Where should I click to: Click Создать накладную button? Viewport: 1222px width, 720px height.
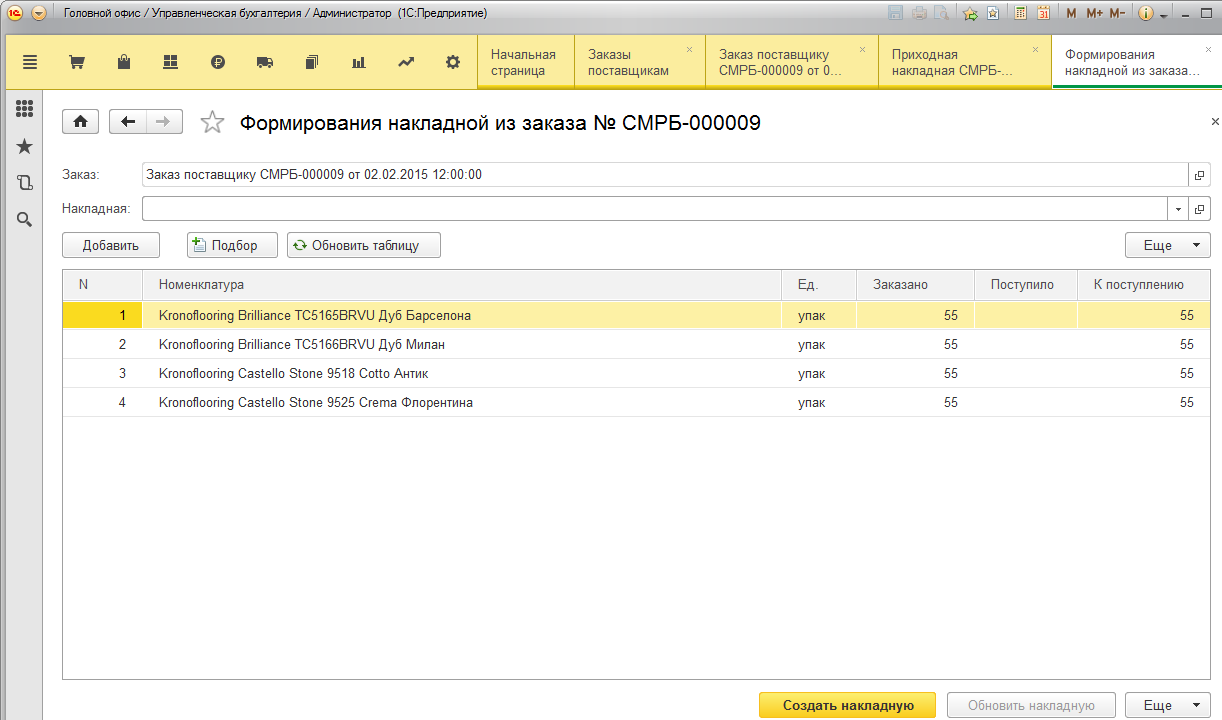[848, 706]
